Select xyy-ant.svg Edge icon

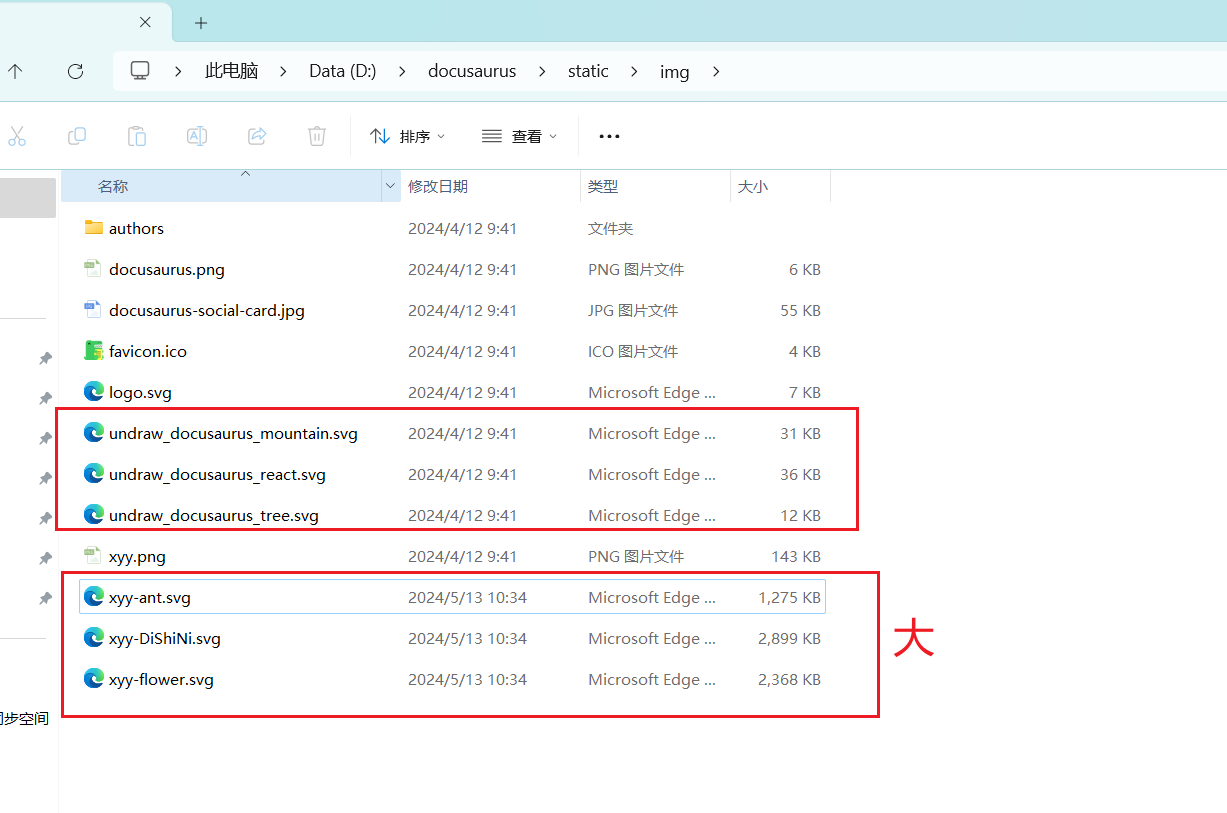94,596
